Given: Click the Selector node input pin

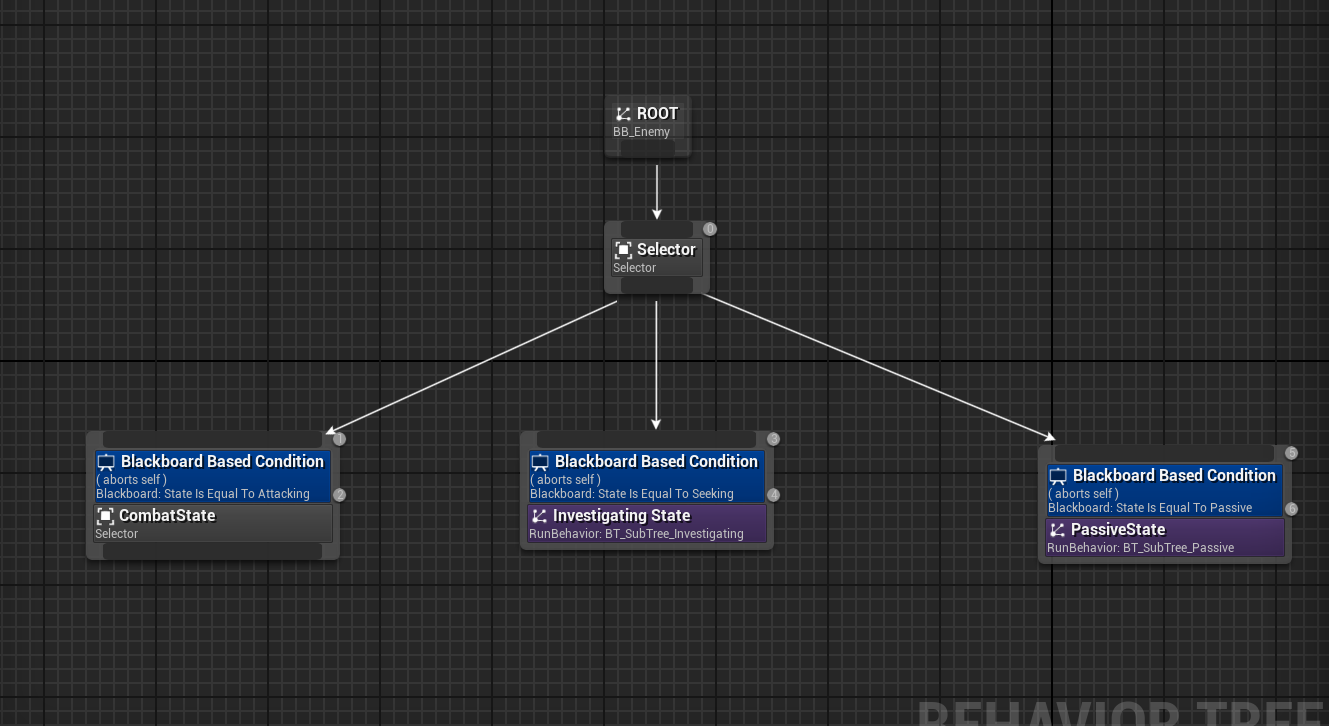Looking at the screenshot, I should [x=656, y=230].
